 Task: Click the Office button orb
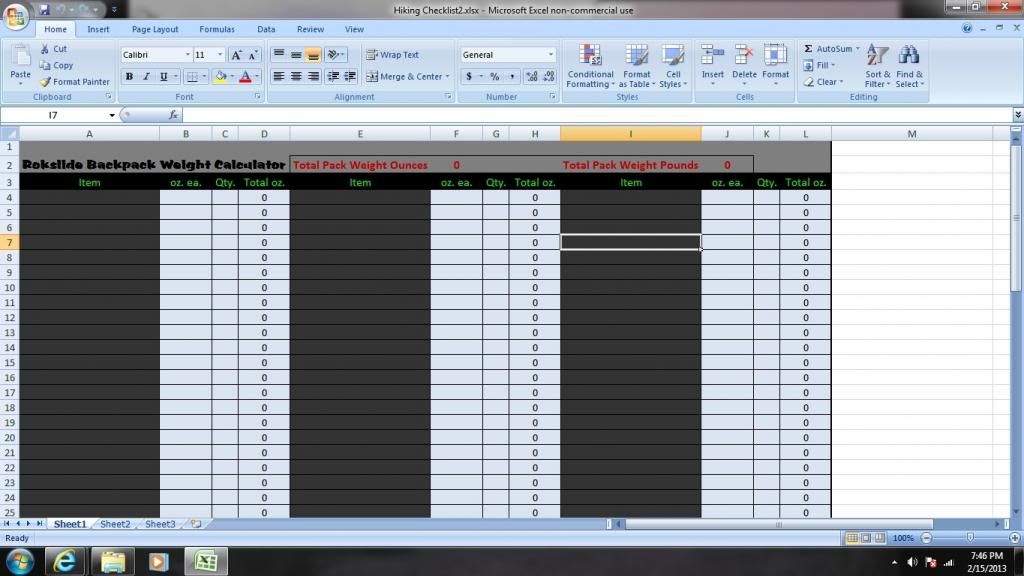point(16,16)
